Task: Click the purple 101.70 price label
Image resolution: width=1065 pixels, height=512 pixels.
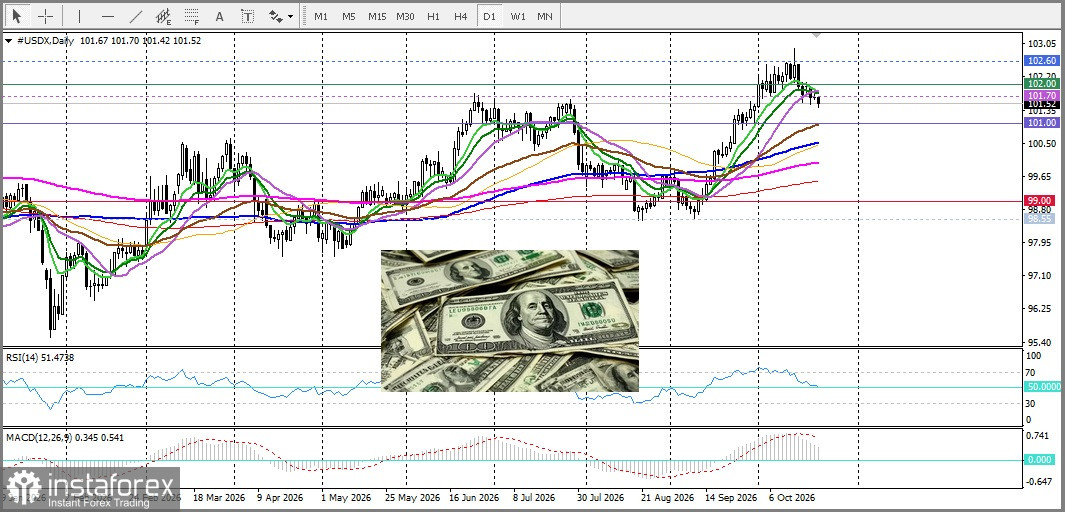Action: click(x=1041, y=96)
